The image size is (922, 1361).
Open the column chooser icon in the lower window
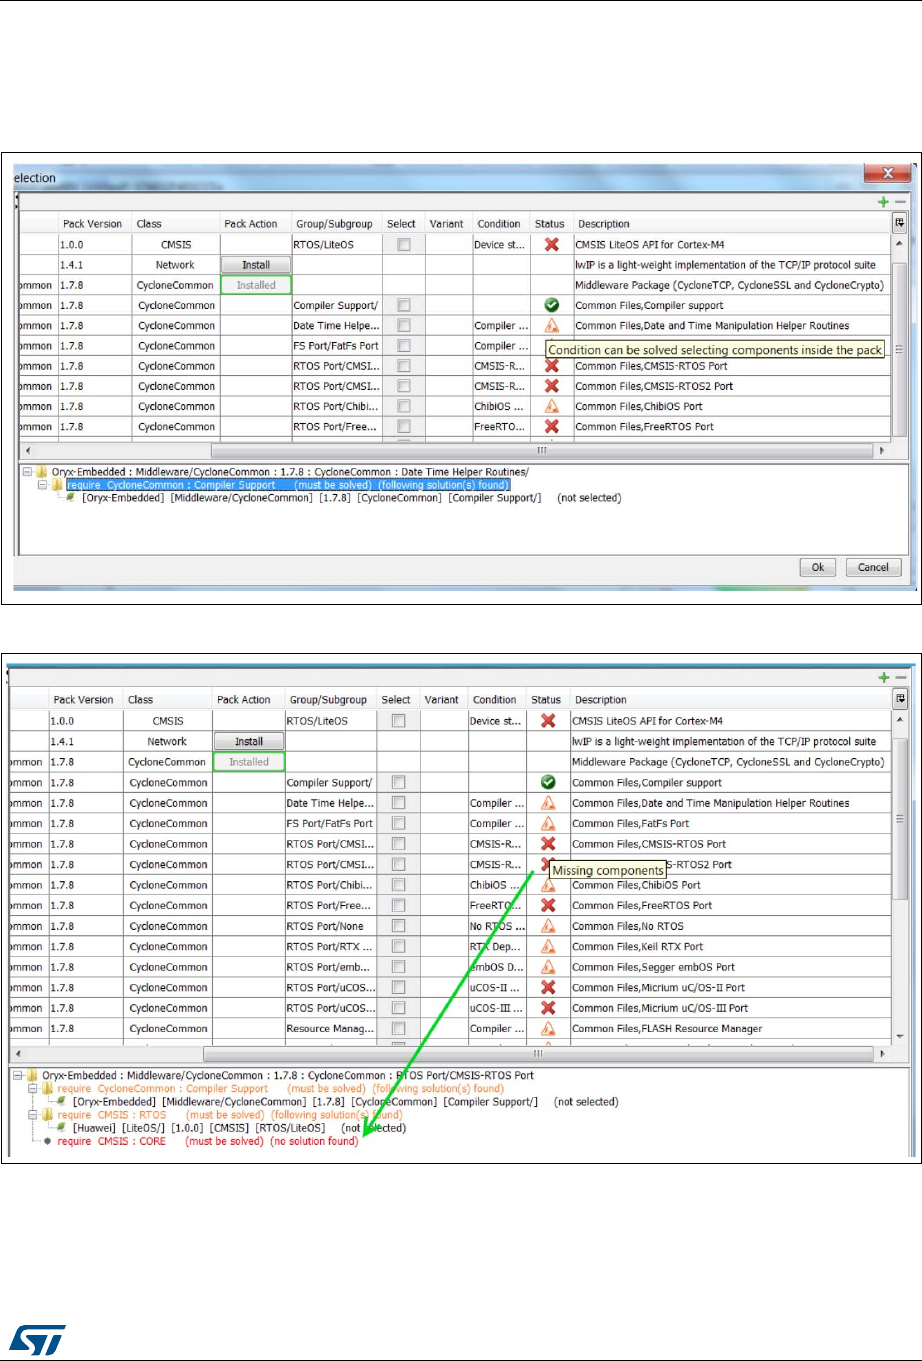[900, 699]
